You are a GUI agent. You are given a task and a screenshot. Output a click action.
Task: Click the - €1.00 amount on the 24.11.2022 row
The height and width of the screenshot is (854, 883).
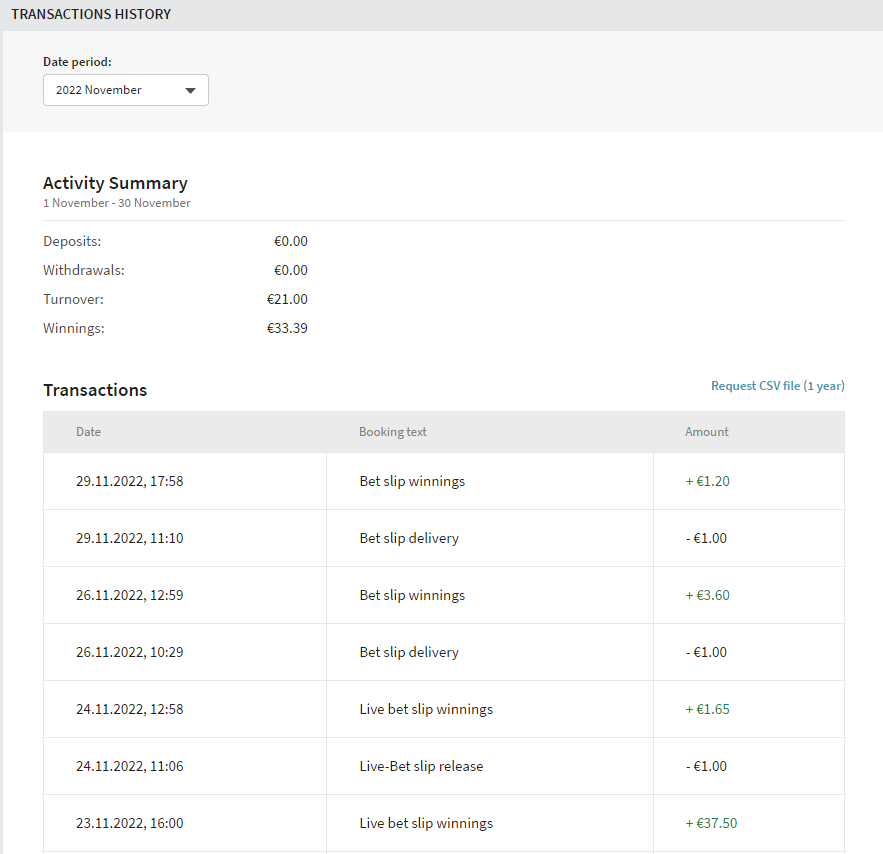(706, 766)
